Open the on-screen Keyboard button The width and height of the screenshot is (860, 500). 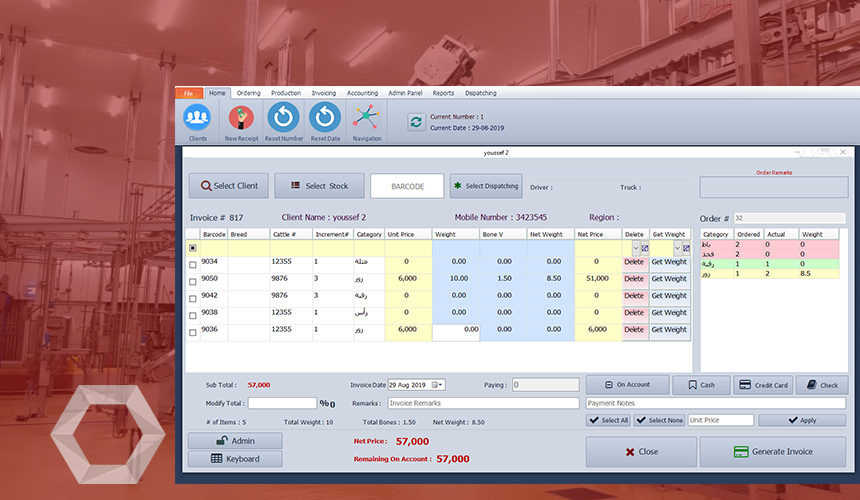coord(235,459)
